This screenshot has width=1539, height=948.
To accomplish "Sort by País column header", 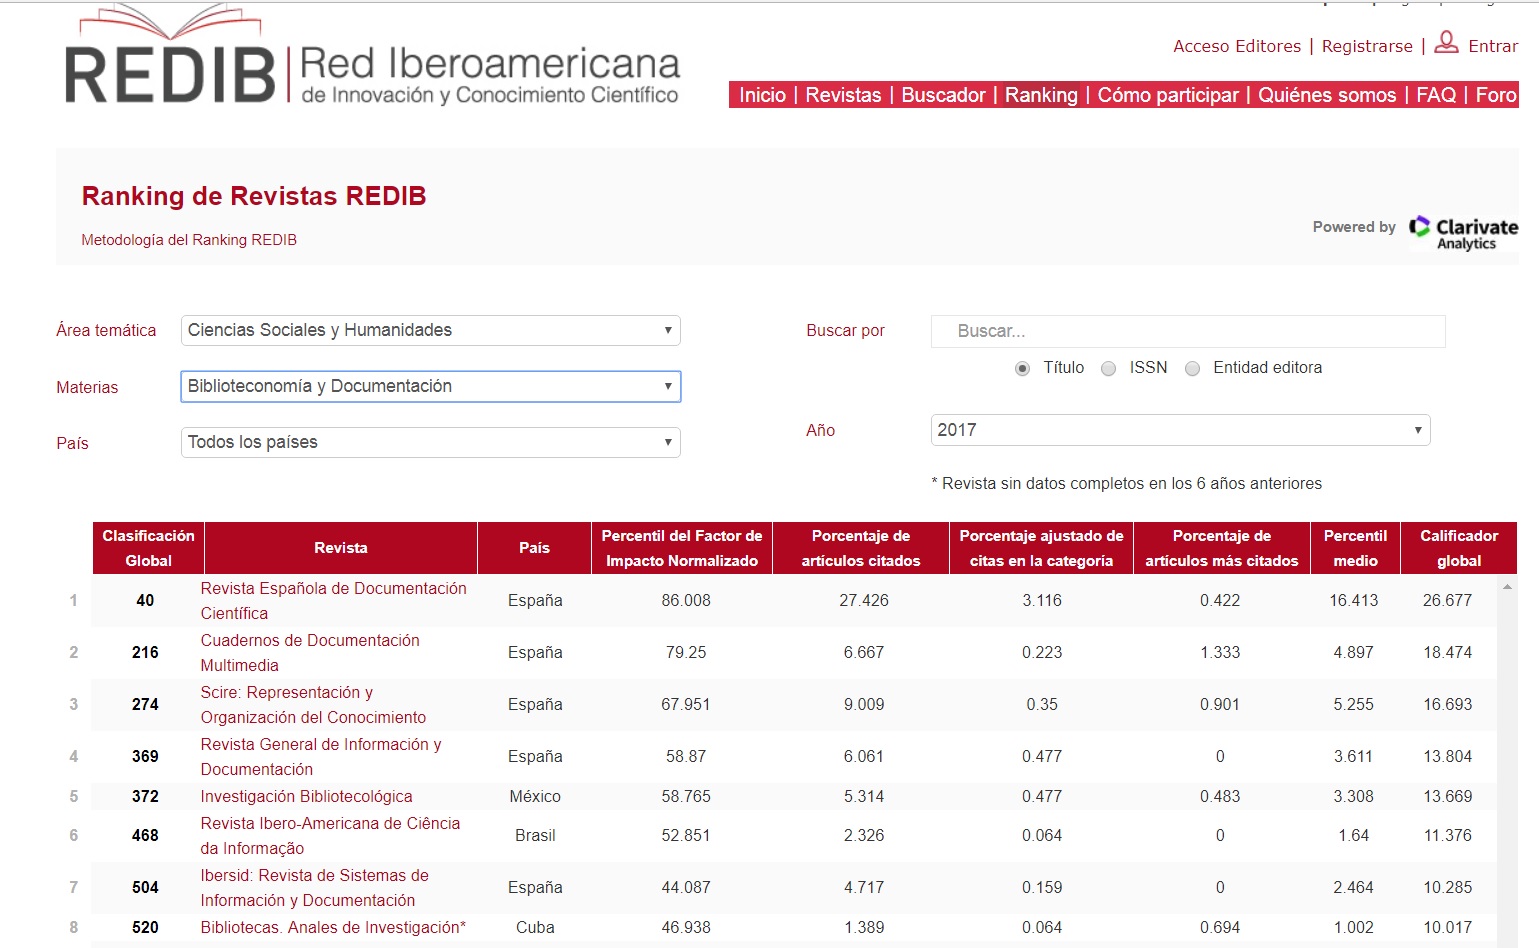I will 535,548.
